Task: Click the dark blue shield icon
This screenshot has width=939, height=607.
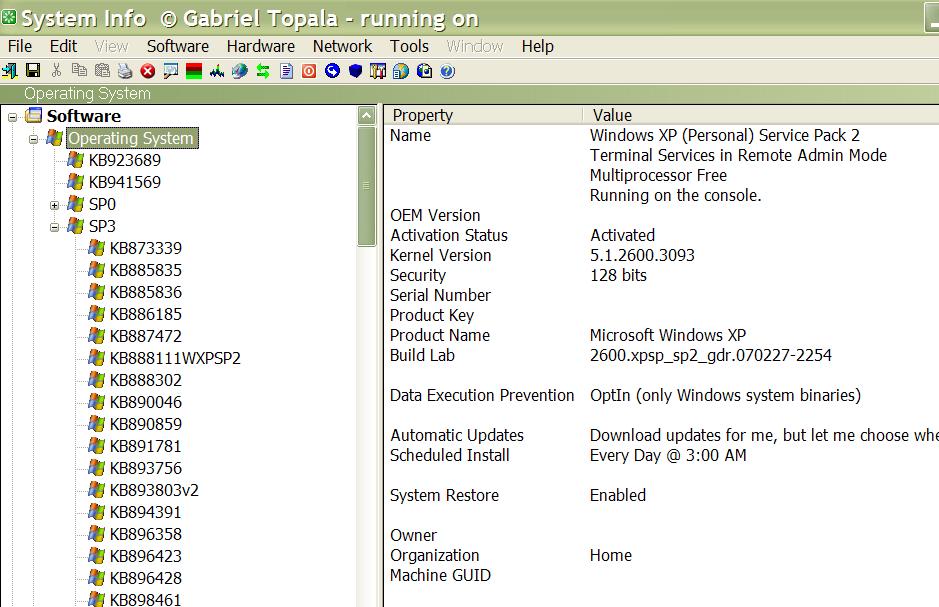Action: pos(355,71)
